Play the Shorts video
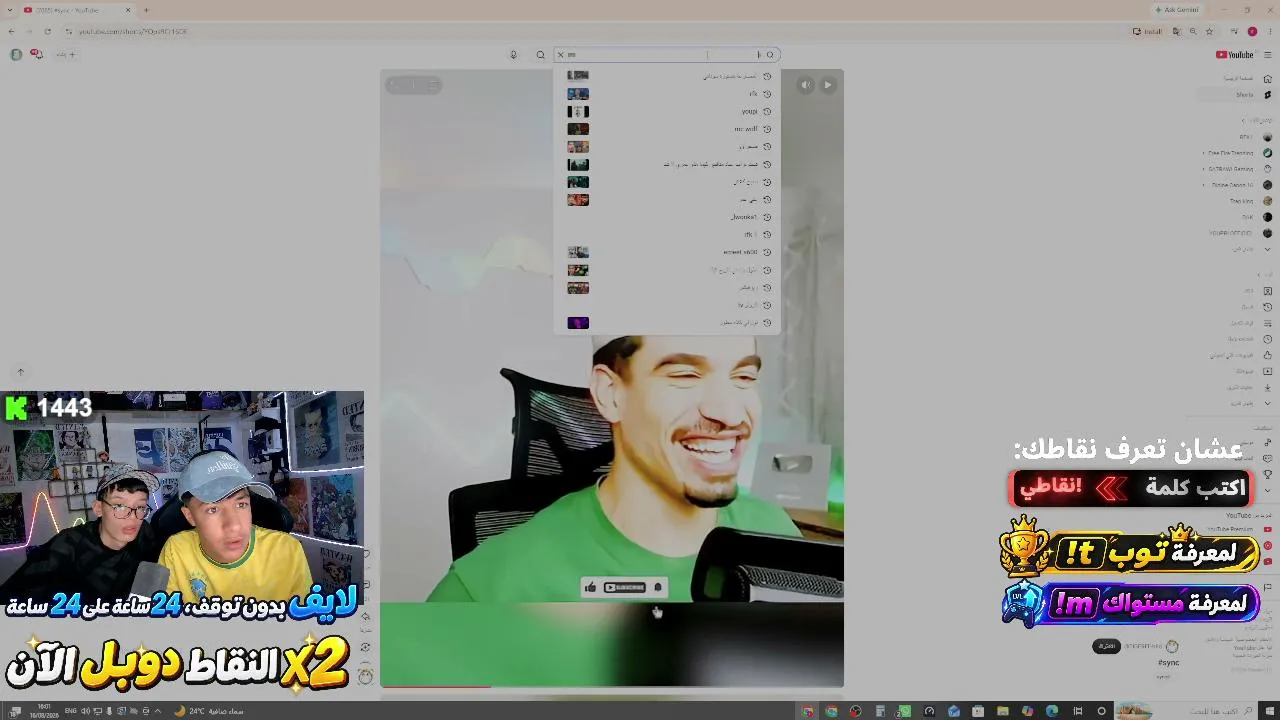Viewport: 1280px width, 720px height. [x=828, y=85]
